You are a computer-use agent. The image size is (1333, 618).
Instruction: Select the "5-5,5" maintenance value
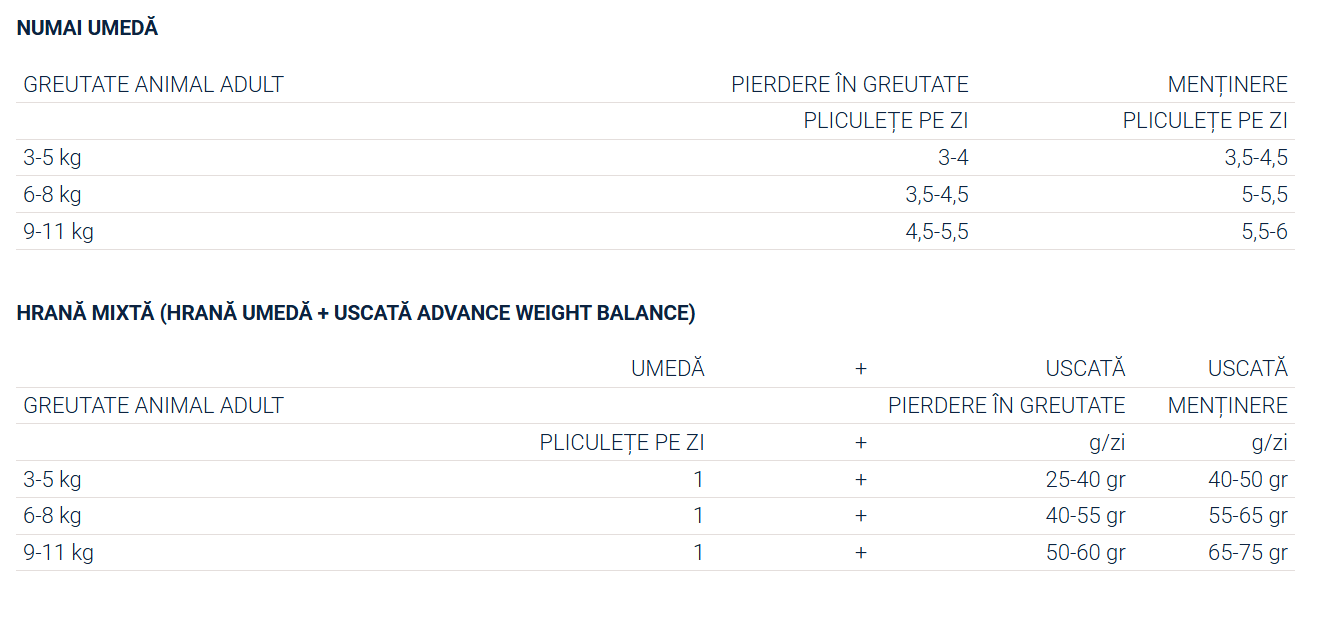click(x=1264, y=195)
